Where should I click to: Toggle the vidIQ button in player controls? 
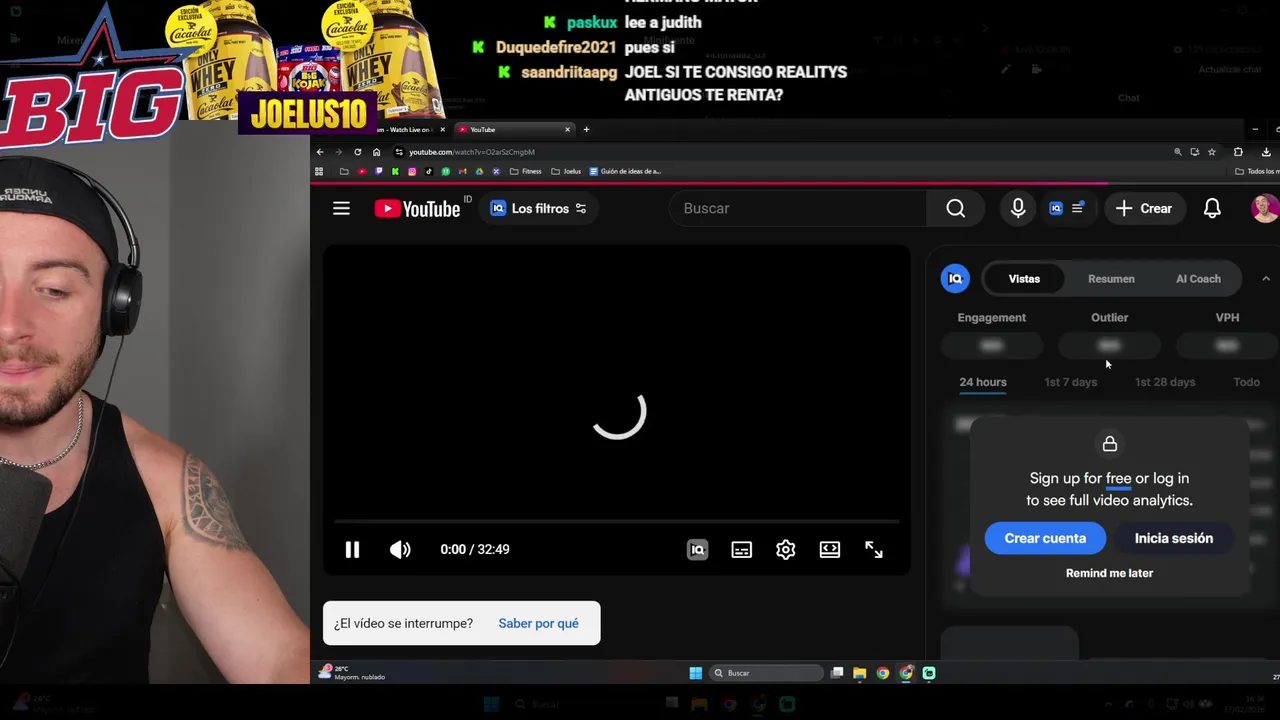point(698,549)
